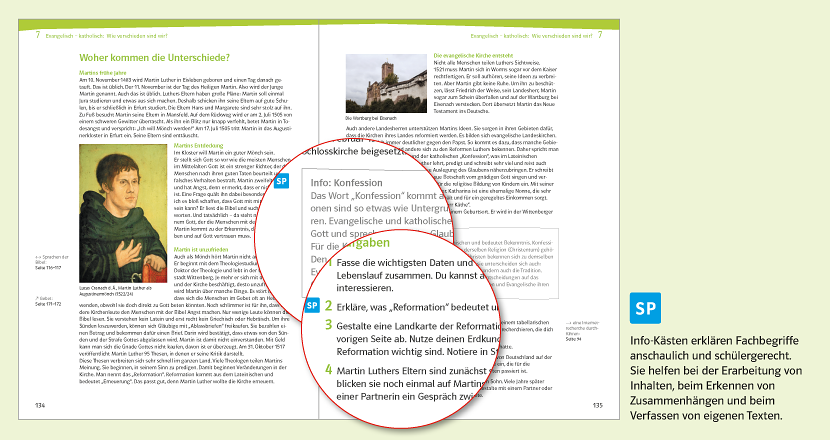Click task 3 "Gestalte eine Landkarte der Reformation"
This screenshot has height=440, width=830.
(x=418, y=326)
